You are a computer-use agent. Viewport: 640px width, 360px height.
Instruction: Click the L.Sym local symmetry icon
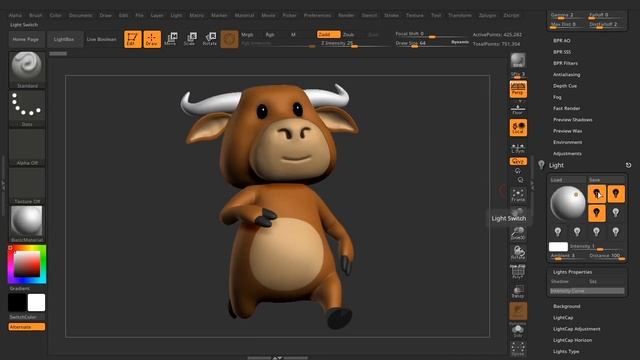[518, 149]
